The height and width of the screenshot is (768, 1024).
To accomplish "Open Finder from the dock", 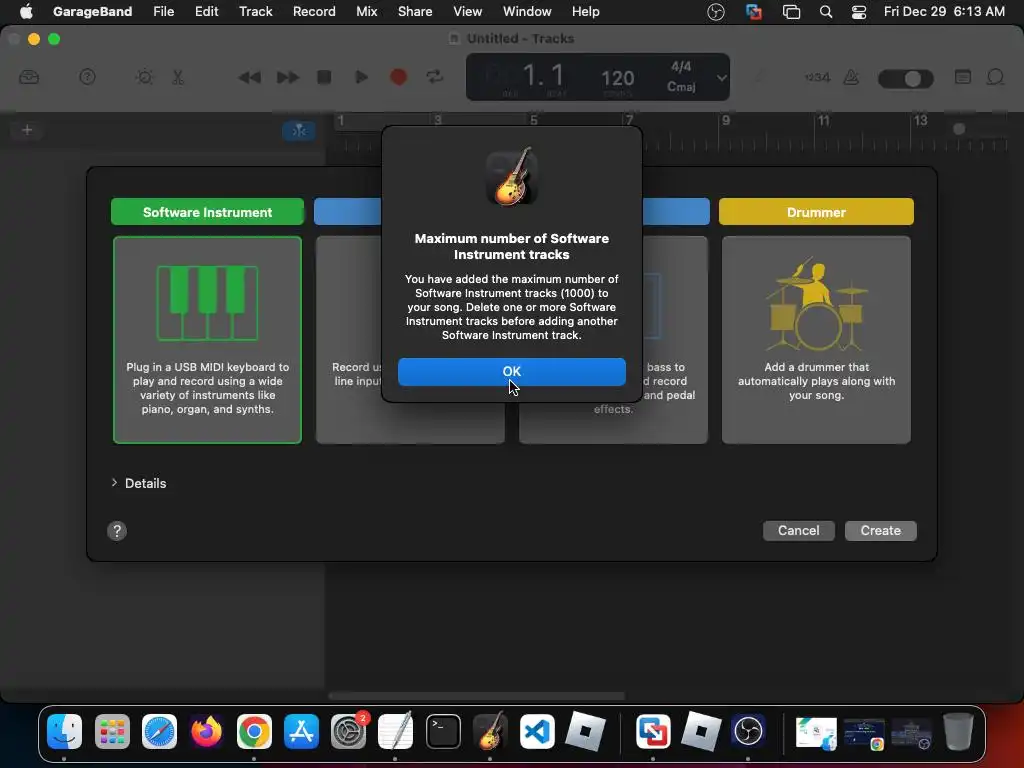I will coord(64,731).
